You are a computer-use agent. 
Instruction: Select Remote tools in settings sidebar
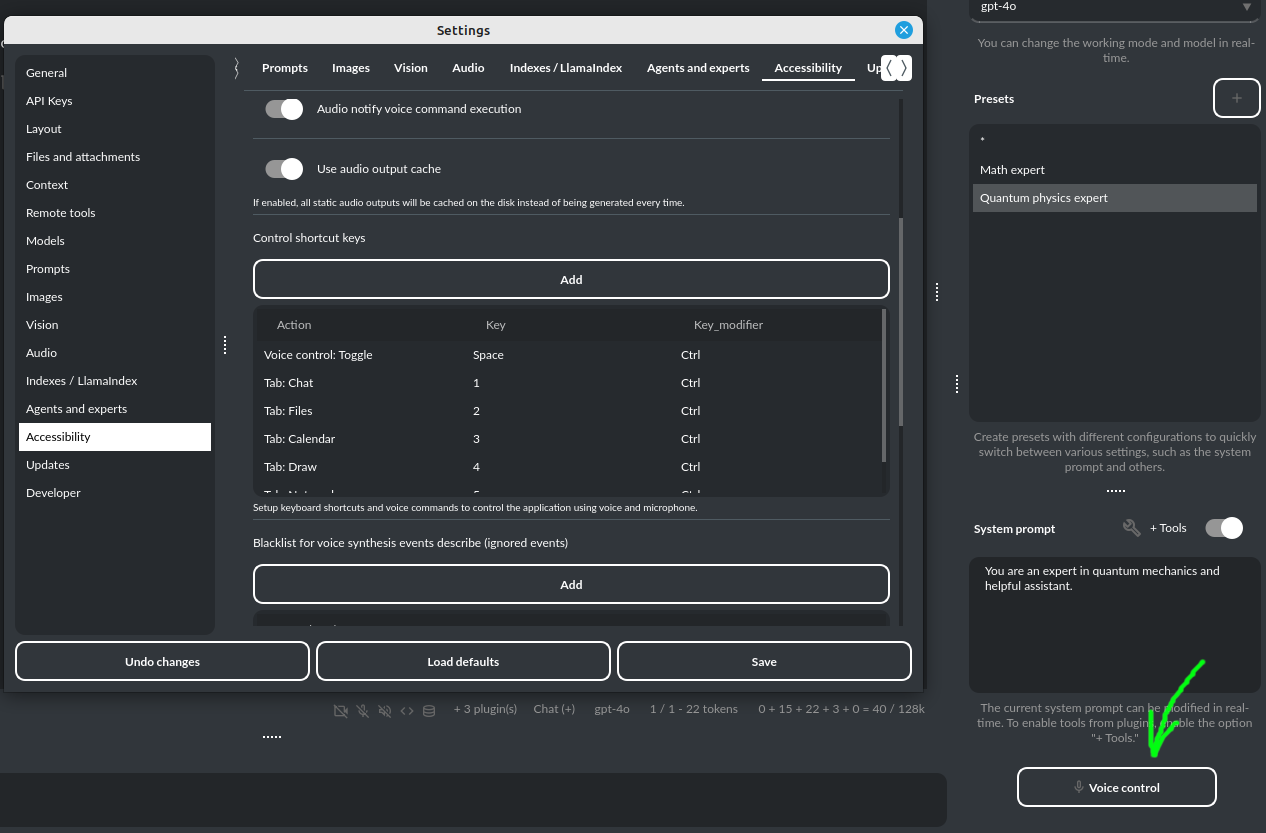pyautogui.click(x=61, y=213)
